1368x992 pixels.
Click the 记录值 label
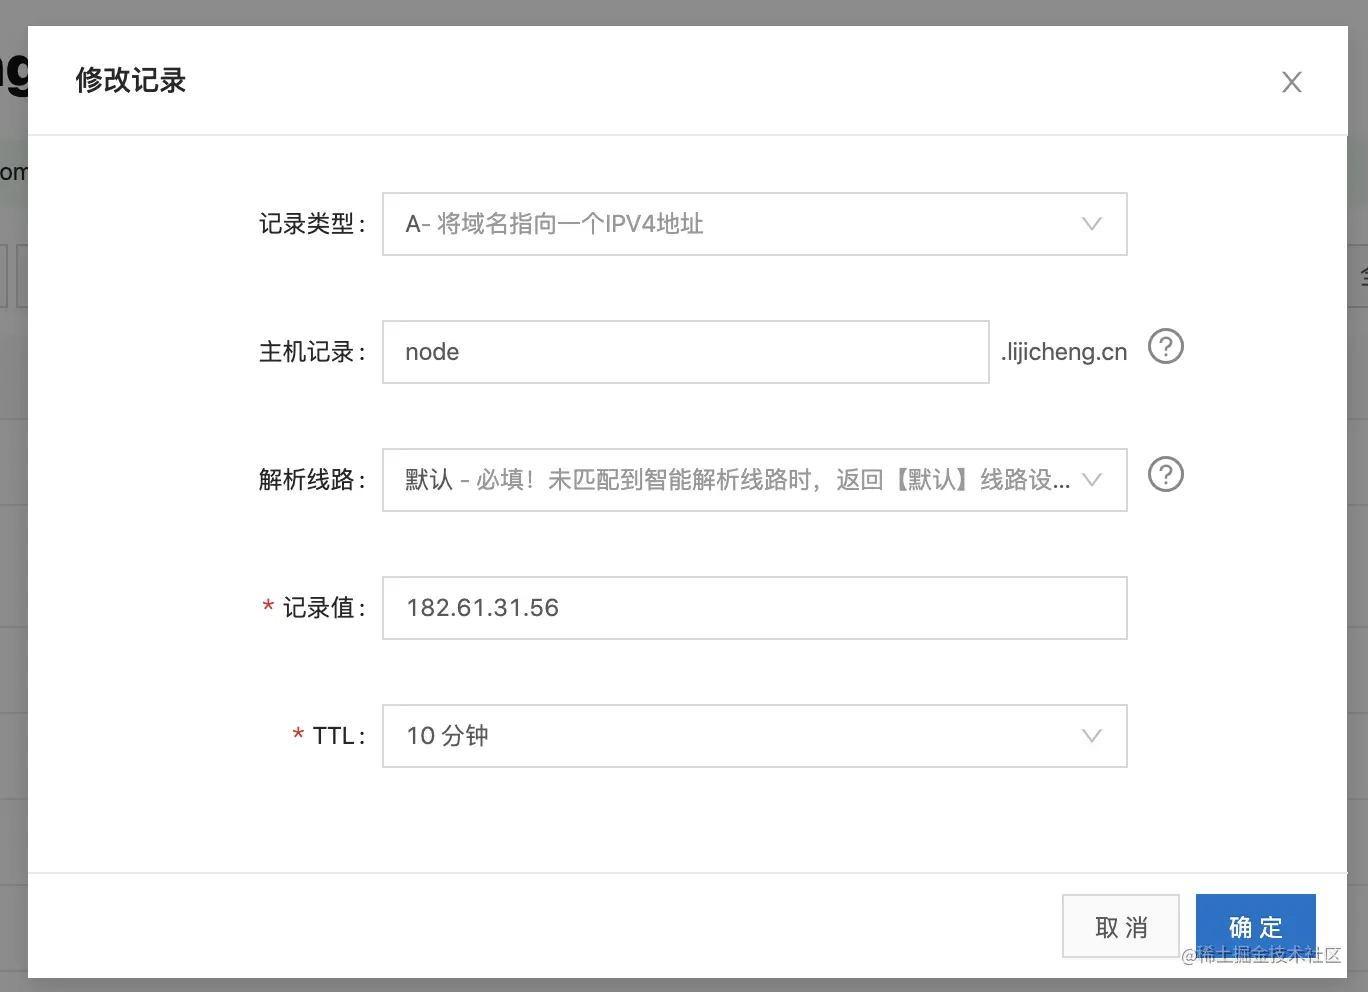324,608
